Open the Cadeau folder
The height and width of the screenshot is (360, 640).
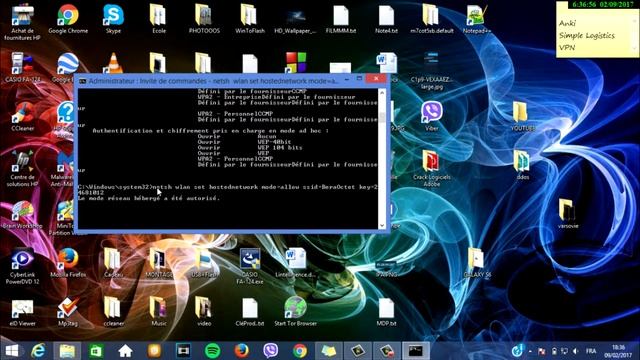pyautogui.click(x=113, y=262)
